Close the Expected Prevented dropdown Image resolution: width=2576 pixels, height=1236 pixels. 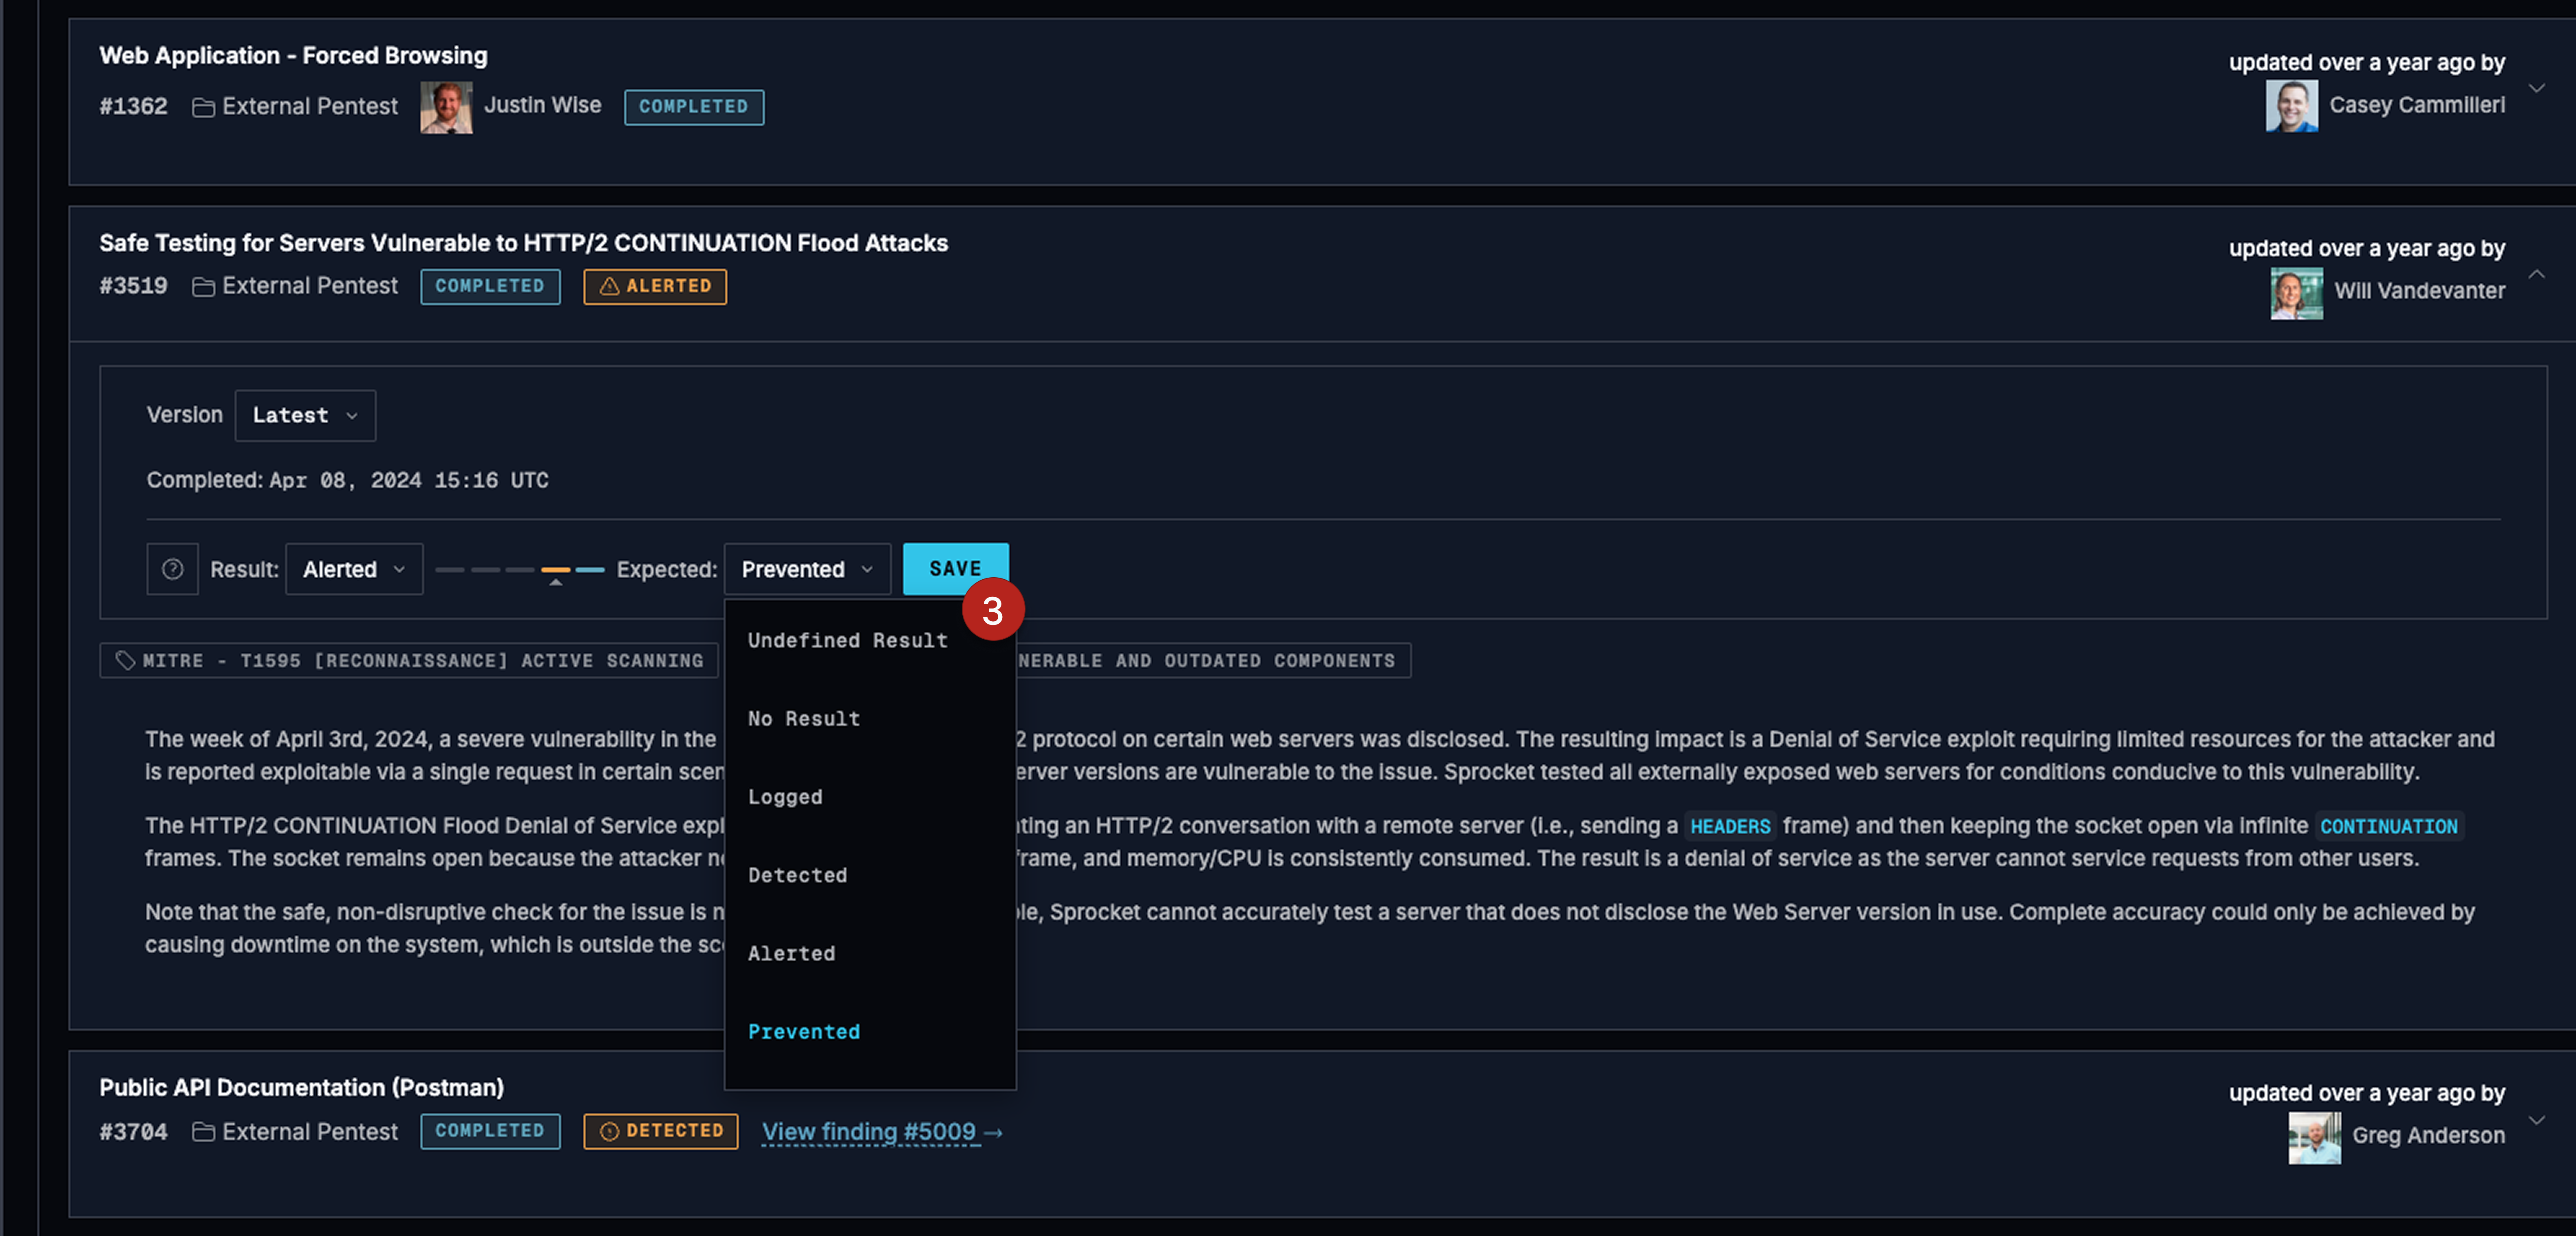[807, 569]
